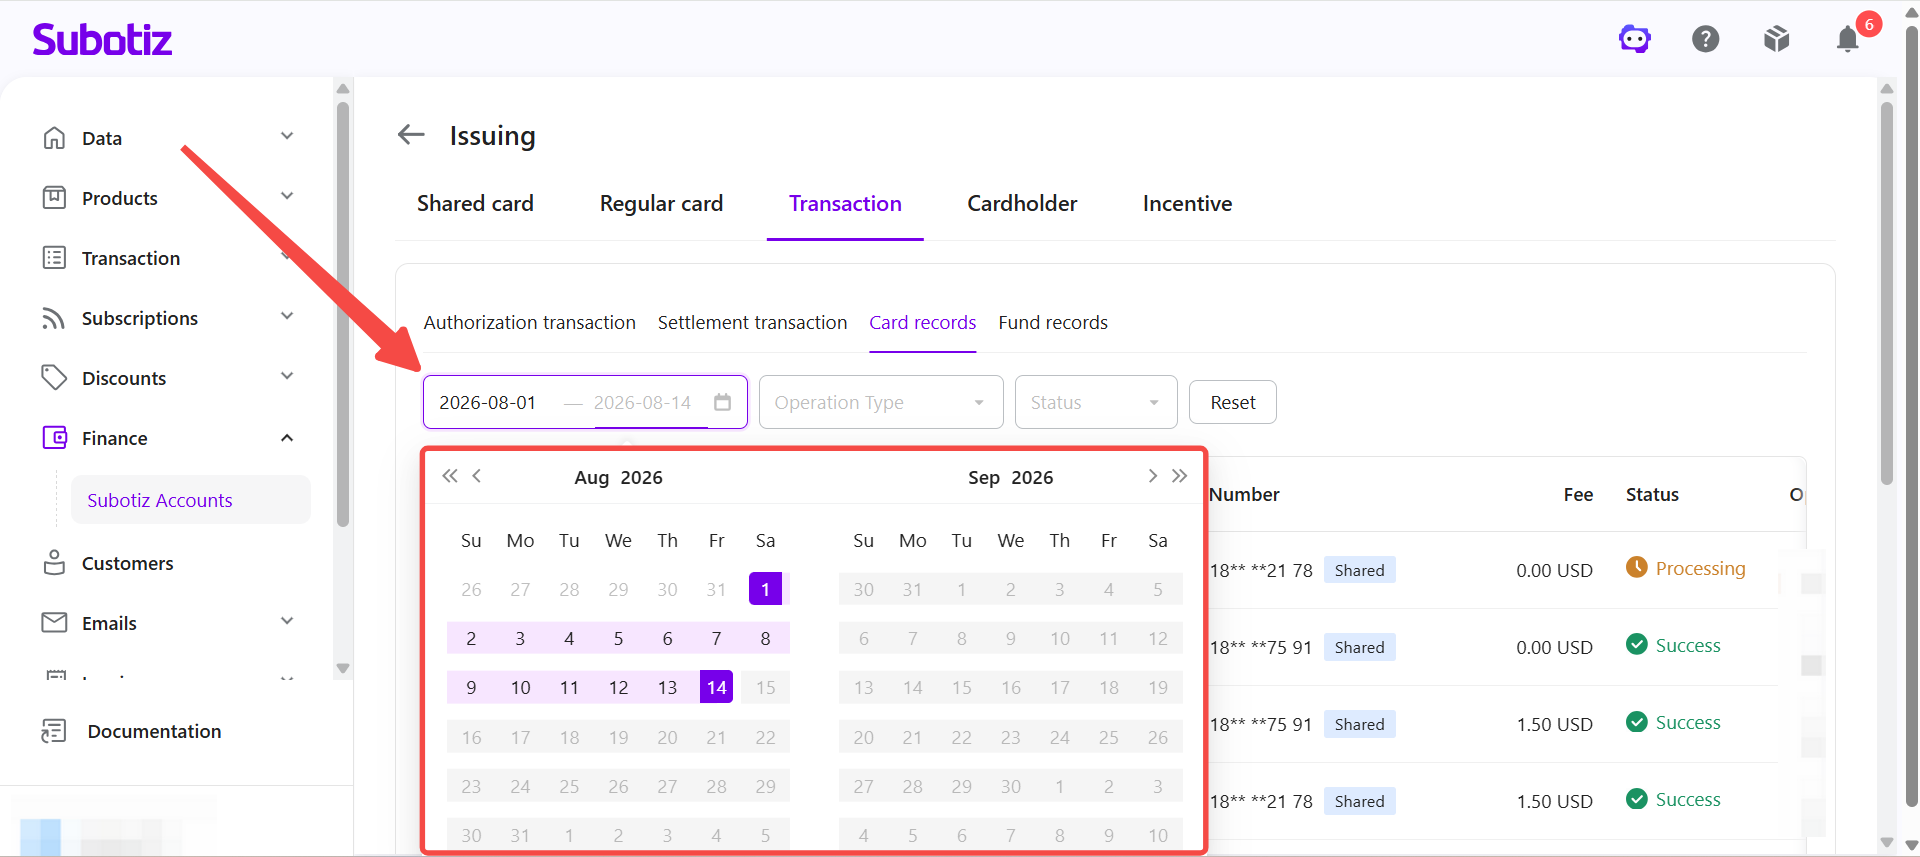The height and width of the screenshot is (857, 1920).
Task: Select August 14 in the calendar
Action: [x=716, y=687]
